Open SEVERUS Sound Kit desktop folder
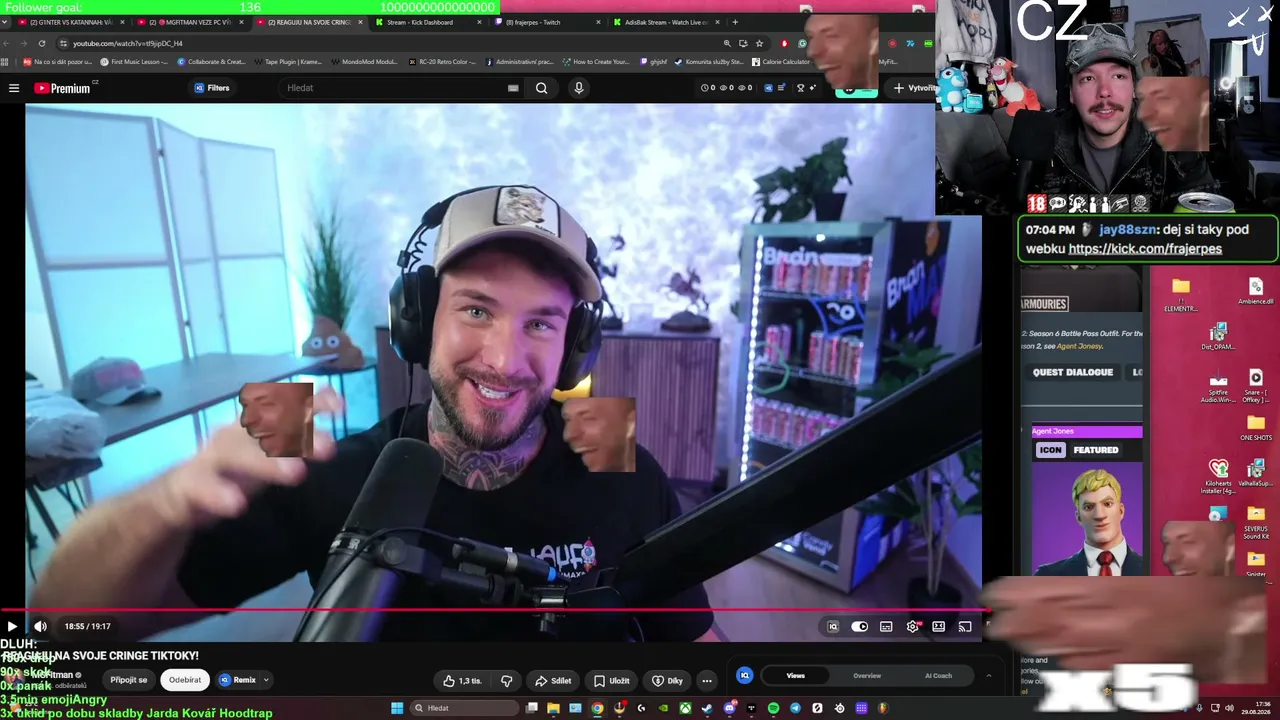This screenshot has width=1280, height=720. [x=1256, y=523]
